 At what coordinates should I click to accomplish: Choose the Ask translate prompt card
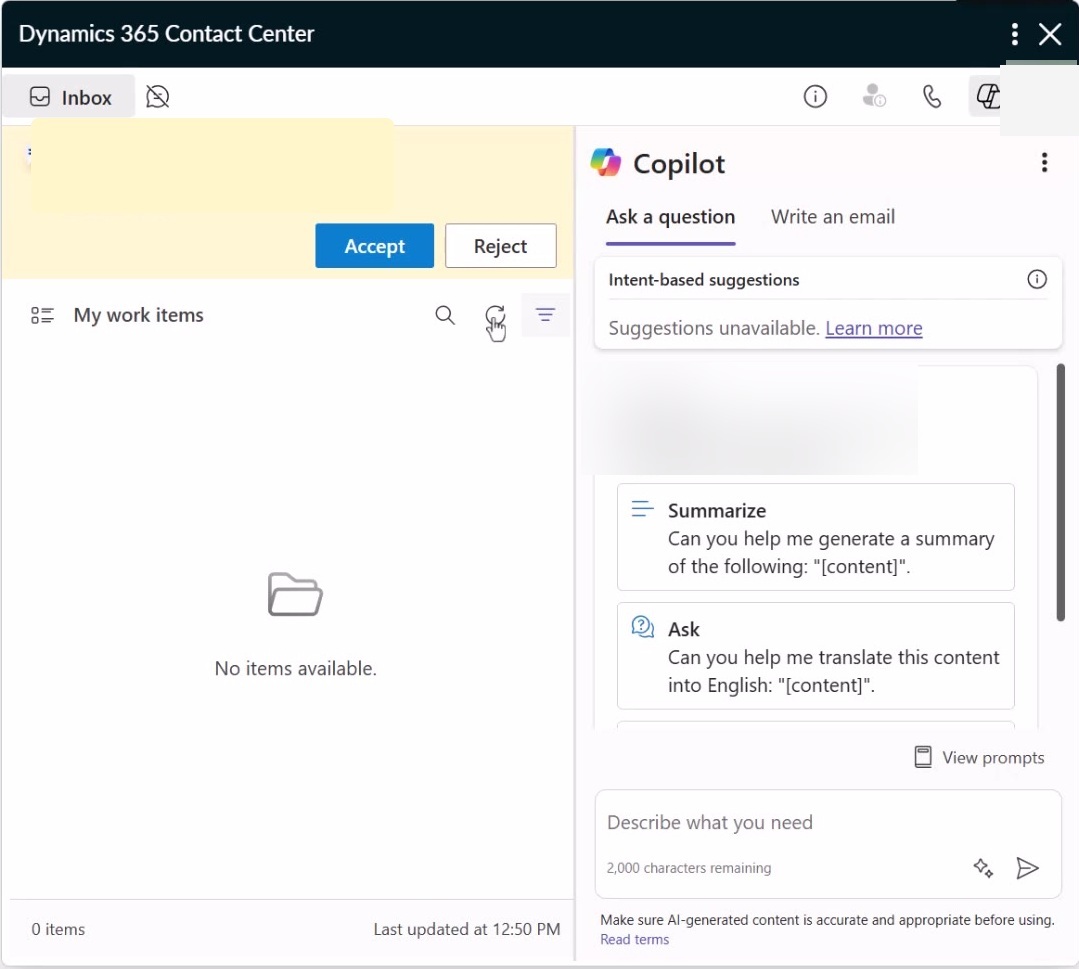pos(815,656)
